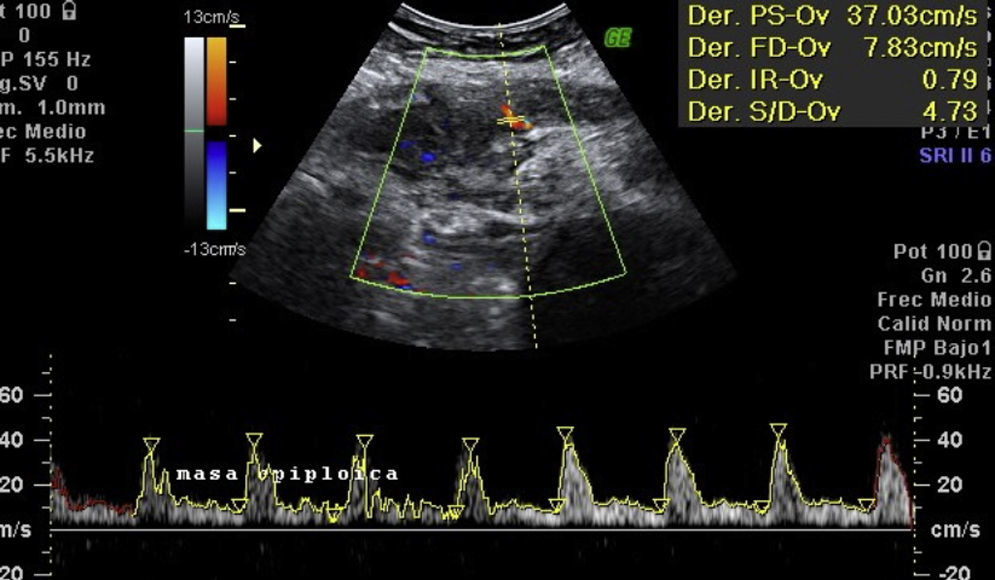
Task: Select the Doppler sample volume gate cursor
Action: tap(512, 121)
